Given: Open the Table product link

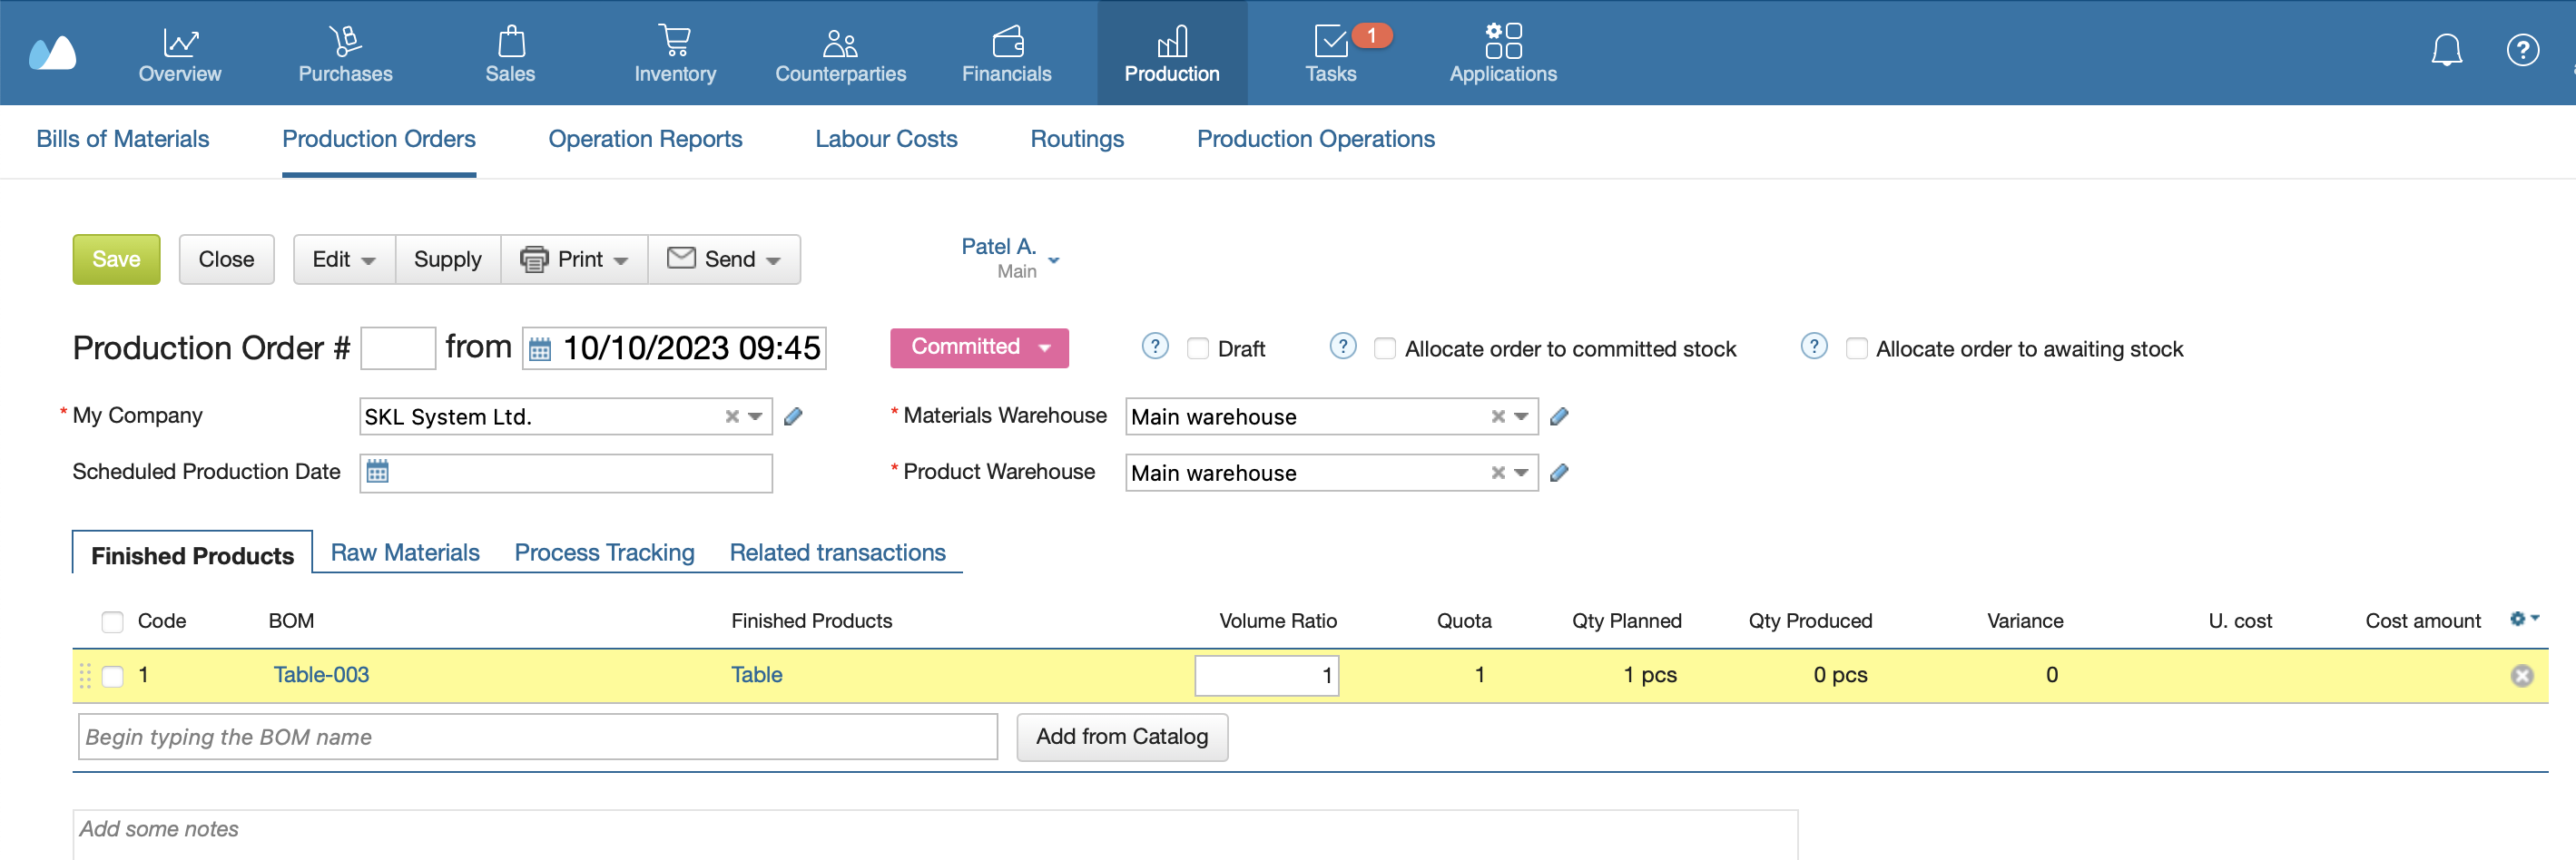Looking at the screenshot, I should (756, 676).
